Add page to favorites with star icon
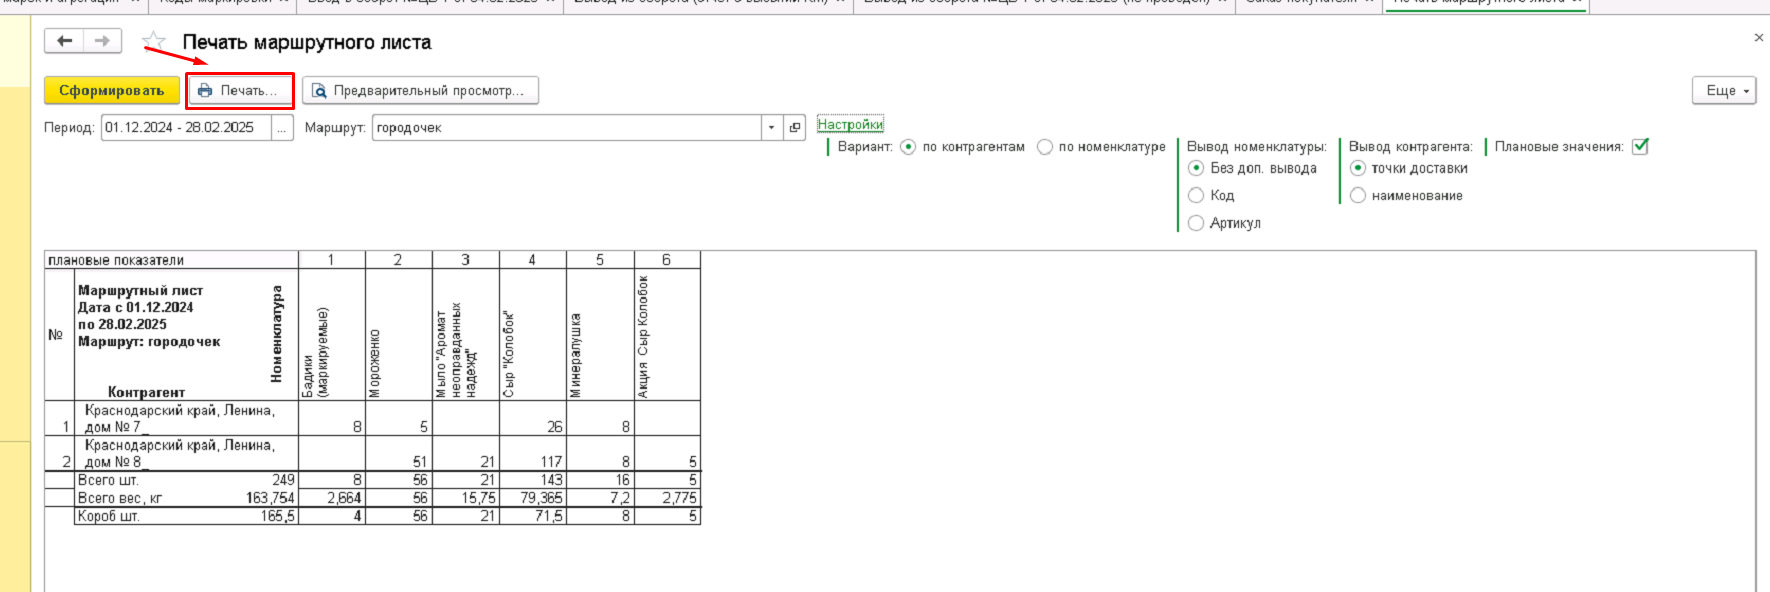 (154, 42)
